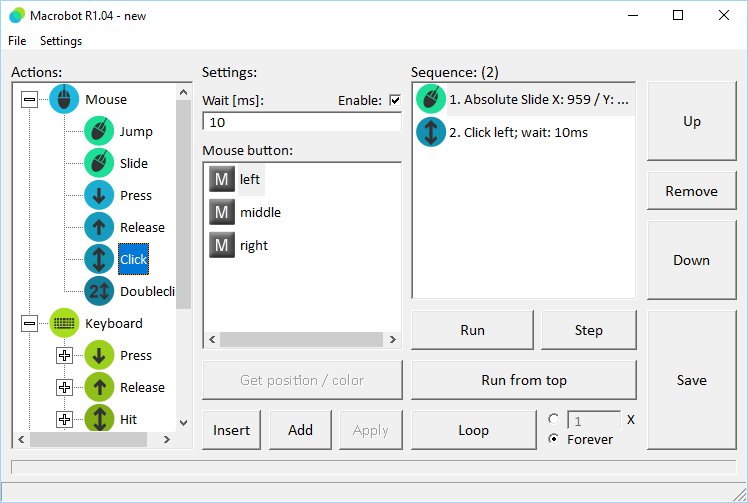Collapse the Mouse tree node
The height and width of the screenshot is (503, 748).
(x=29, y=99)
